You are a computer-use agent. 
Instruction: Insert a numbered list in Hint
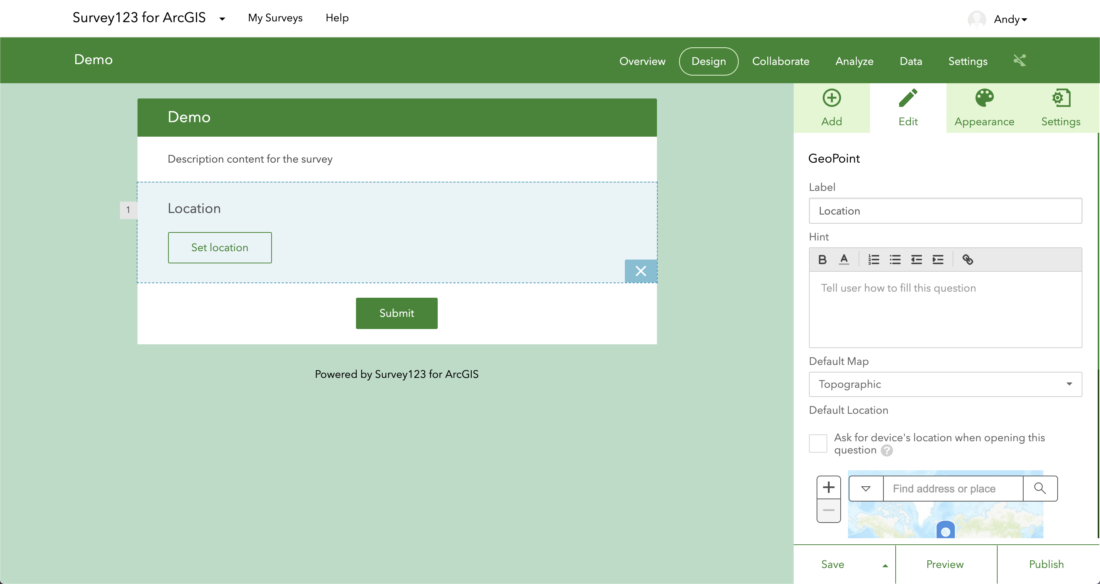pos(873,260)
